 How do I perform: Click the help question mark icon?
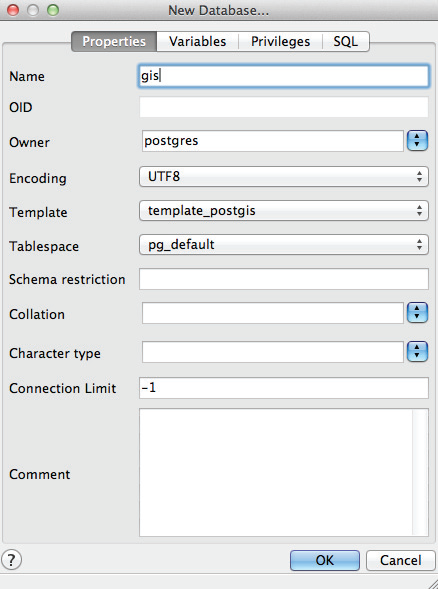point(11,560)
